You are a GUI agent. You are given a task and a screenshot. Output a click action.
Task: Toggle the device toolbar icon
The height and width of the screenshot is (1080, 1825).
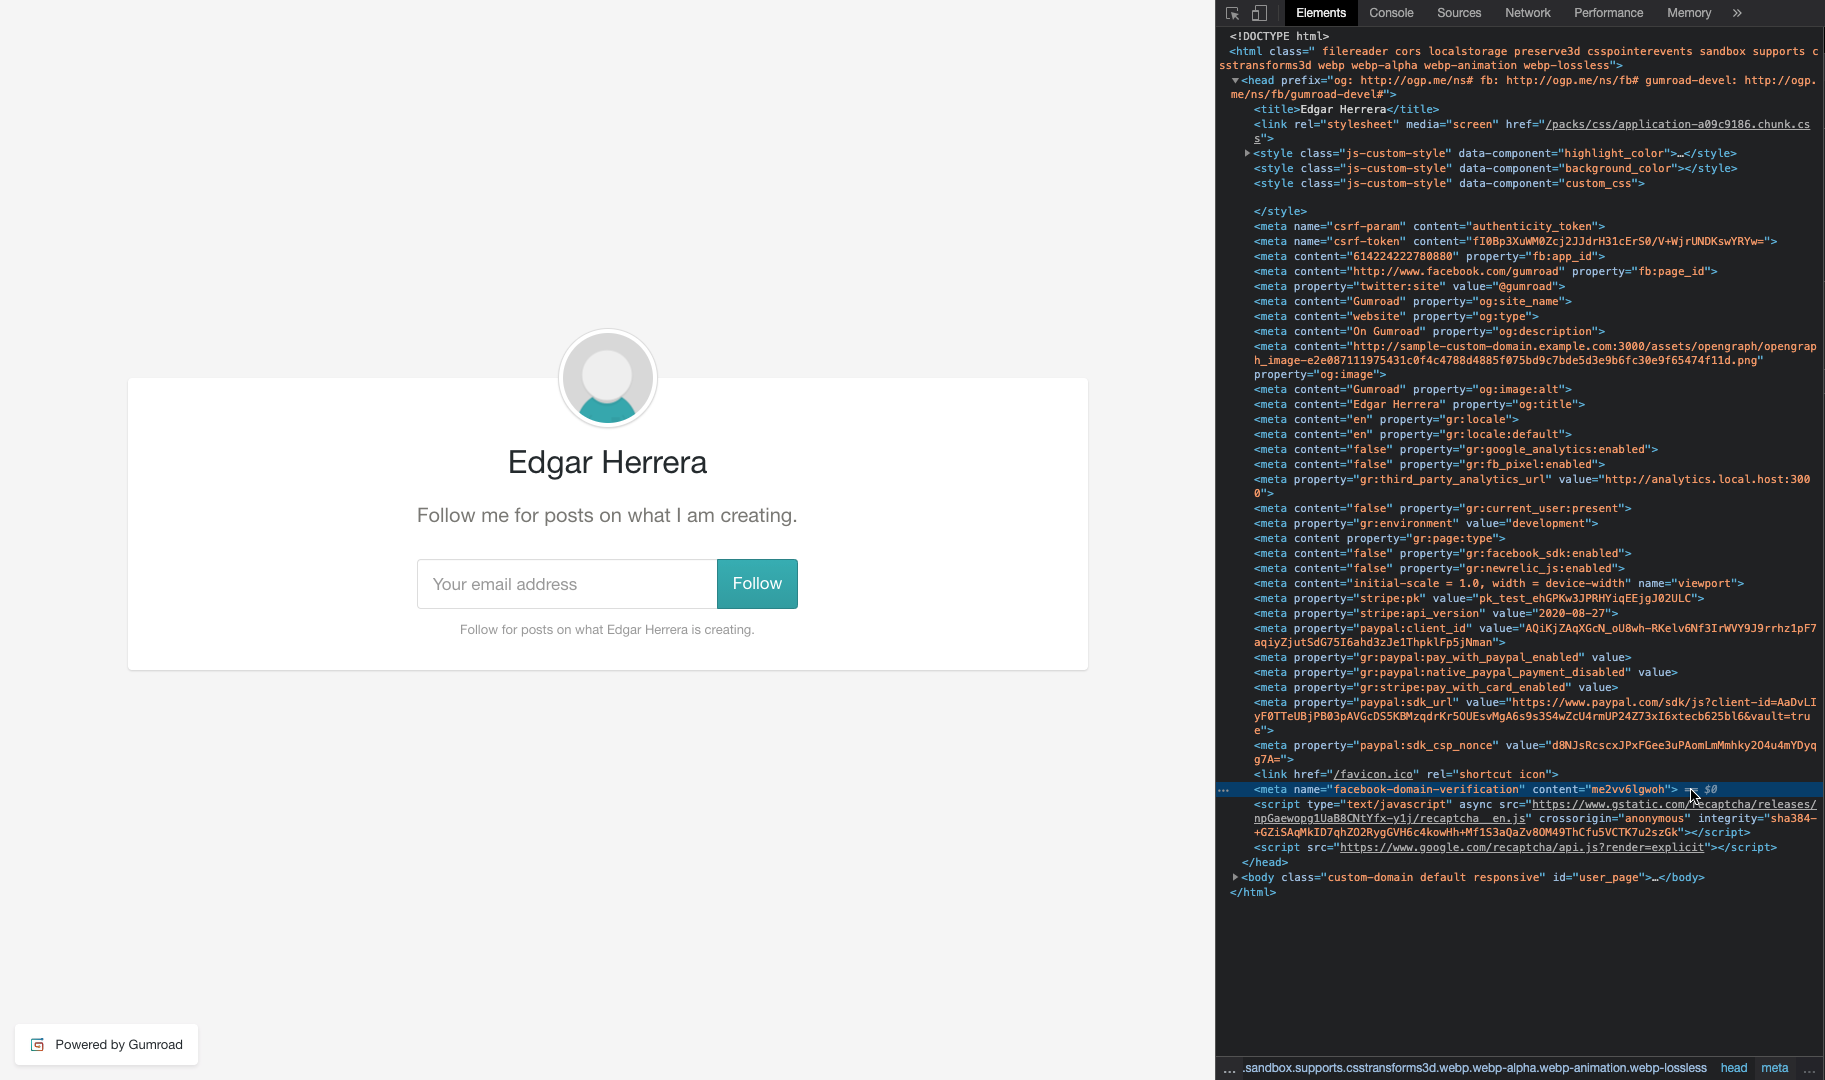tap(1259, 13)
